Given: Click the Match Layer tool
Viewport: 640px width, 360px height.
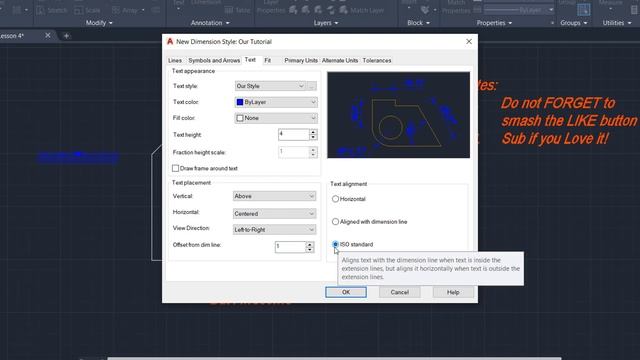Looking at the screenshot, I should point(362,10).
